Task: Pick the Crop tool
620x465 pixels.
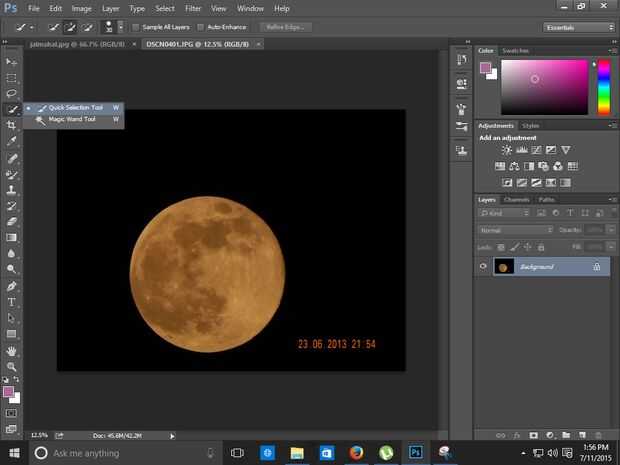Action: [12, 125]
